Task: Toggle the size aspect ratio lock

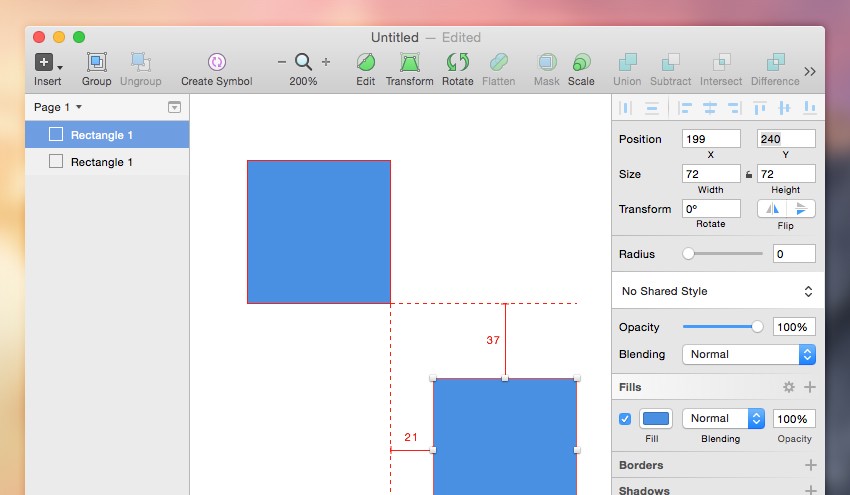Action: point(749,175)
